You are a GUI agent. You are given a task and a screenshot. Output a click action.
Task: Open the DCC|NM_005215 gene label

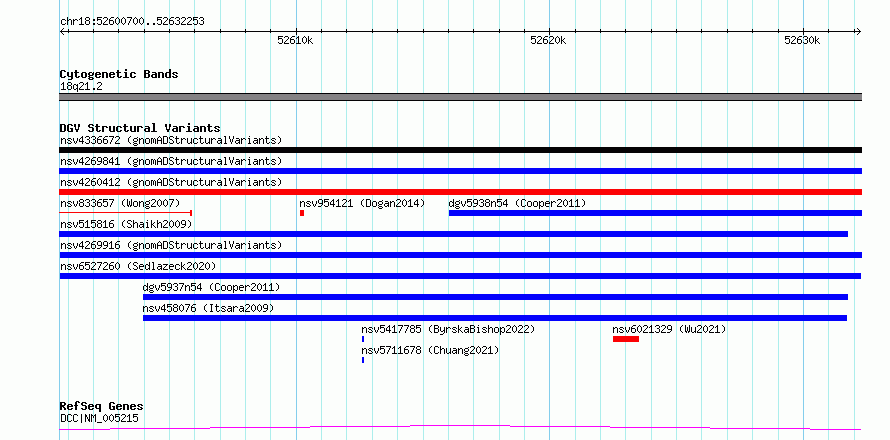[99, 419]
